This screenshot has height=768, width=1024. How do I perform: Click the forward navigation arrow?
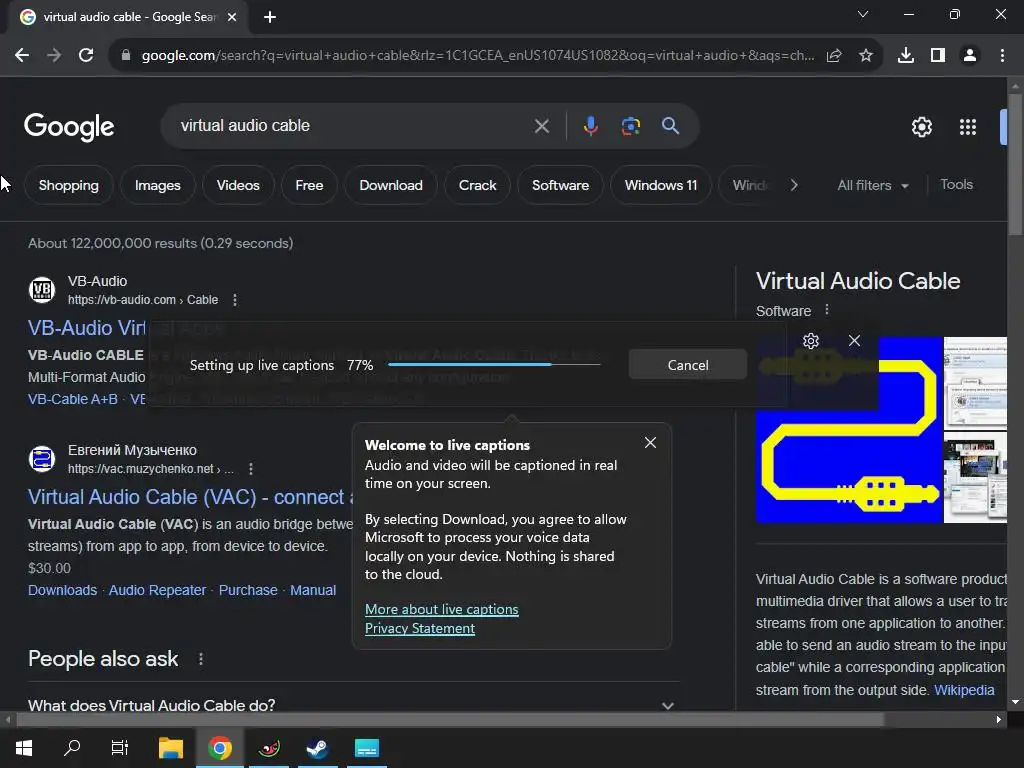pos(54,56)
